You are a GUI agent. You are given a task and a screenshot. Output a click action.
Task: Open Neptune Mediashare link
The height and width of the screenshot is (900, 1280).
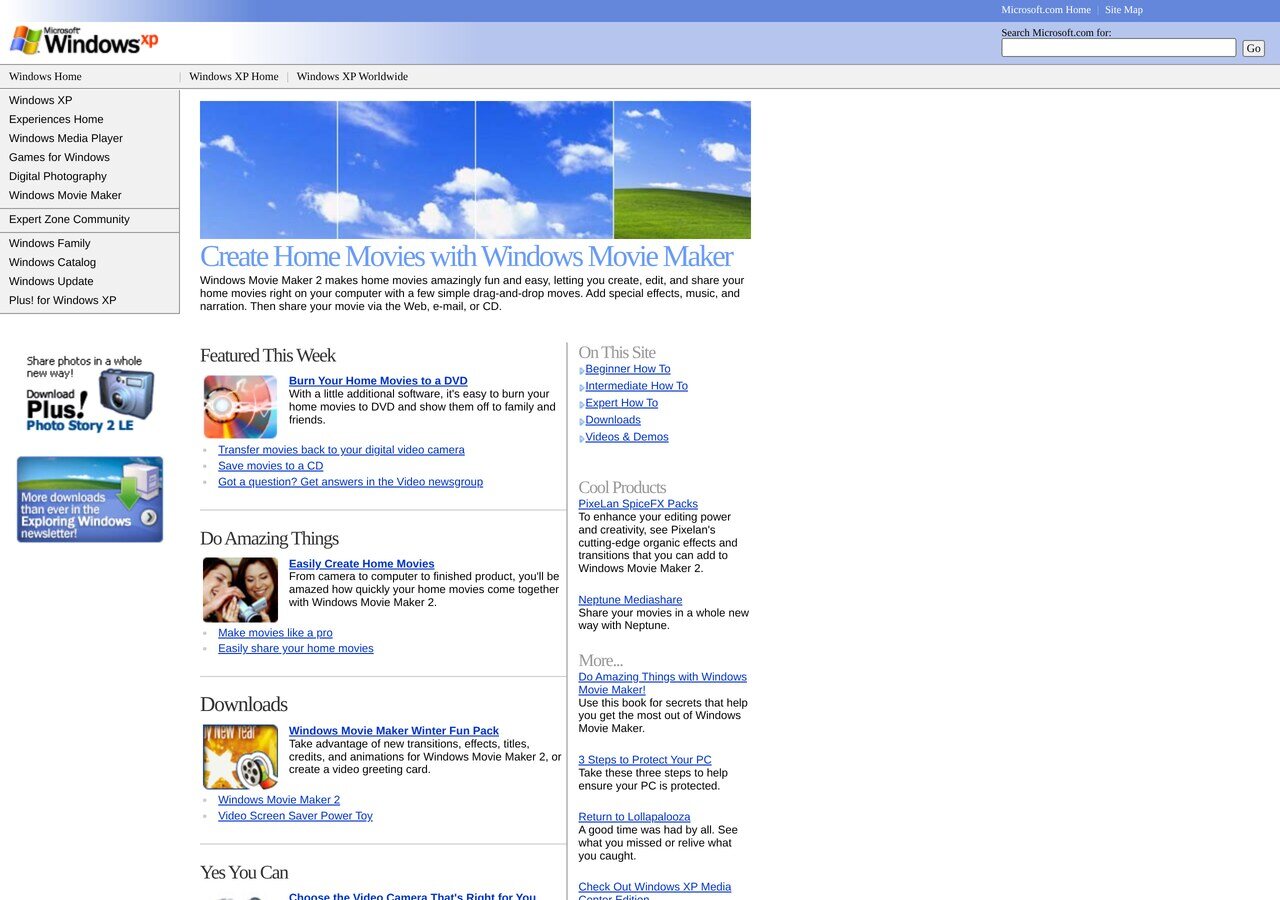[630, 600]
